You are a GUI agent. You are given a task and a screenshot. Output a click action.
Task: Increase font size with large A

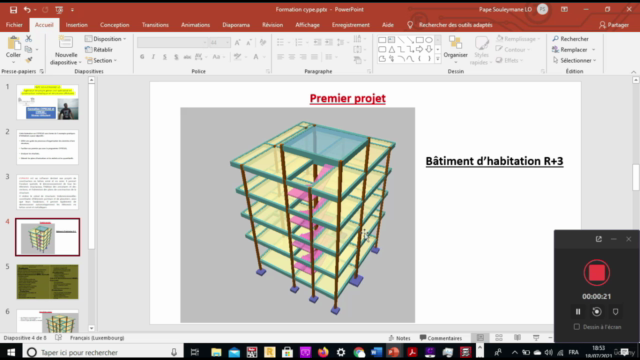click(238, 42)
